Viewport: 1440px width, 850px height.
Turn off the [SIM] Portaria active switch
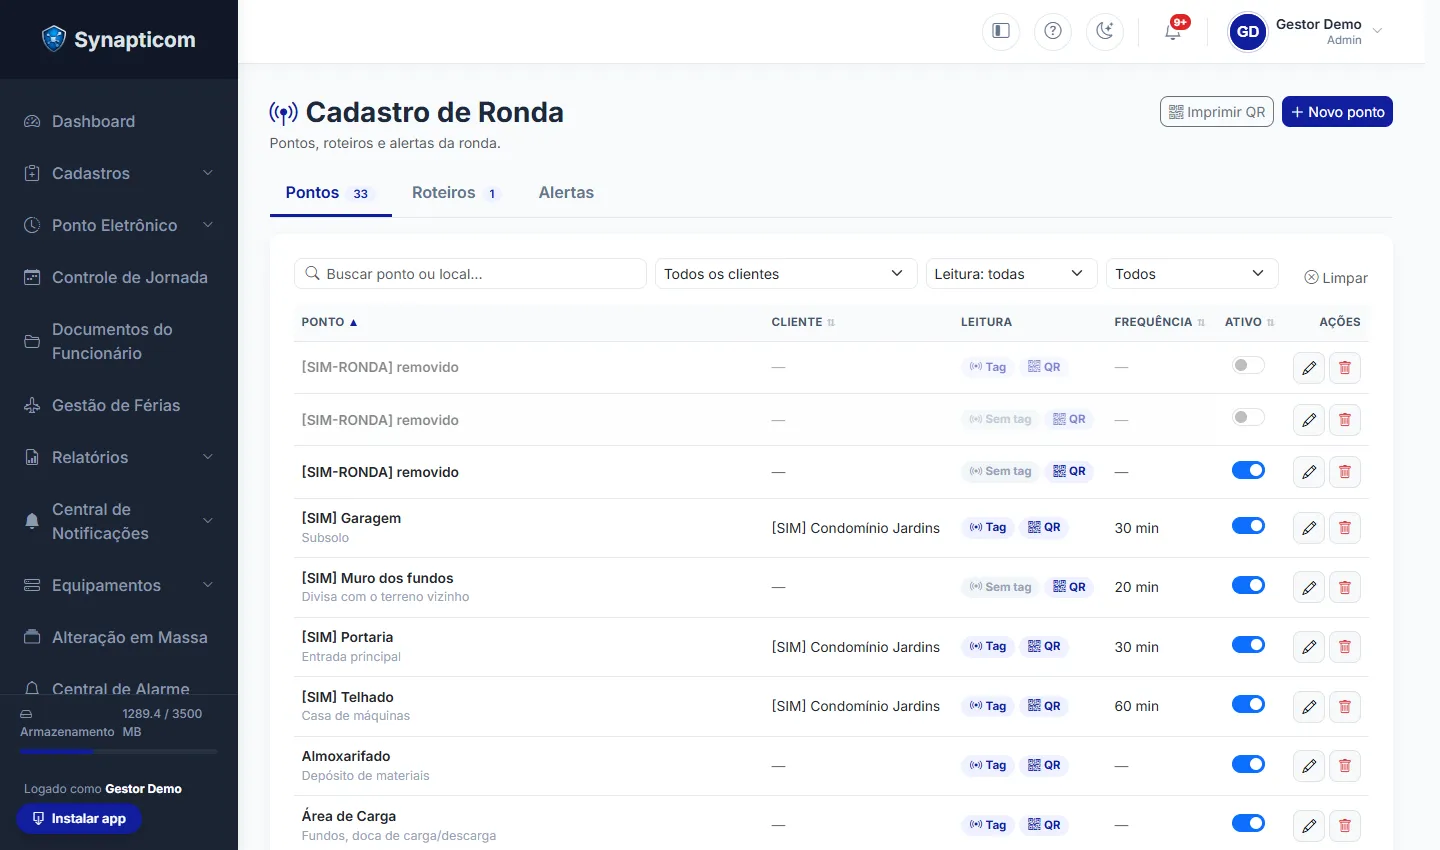1248,645
